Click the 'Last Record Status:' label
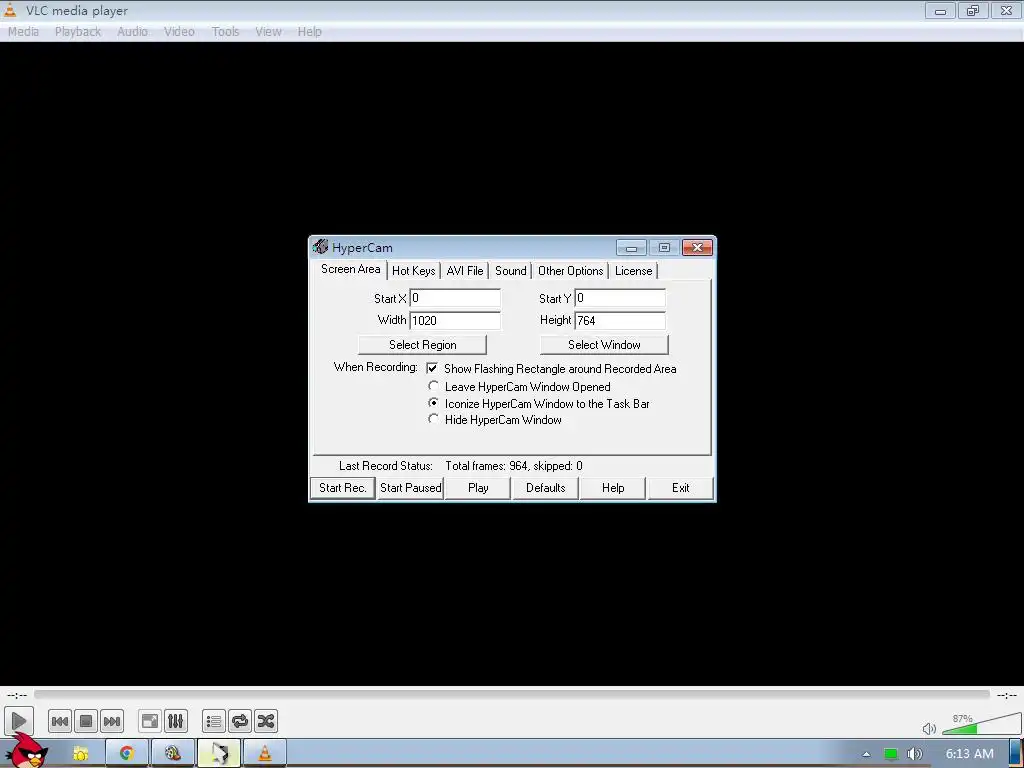Image resolution: width=1024 pixels, height=768 pixels. (x=386, y=466)
